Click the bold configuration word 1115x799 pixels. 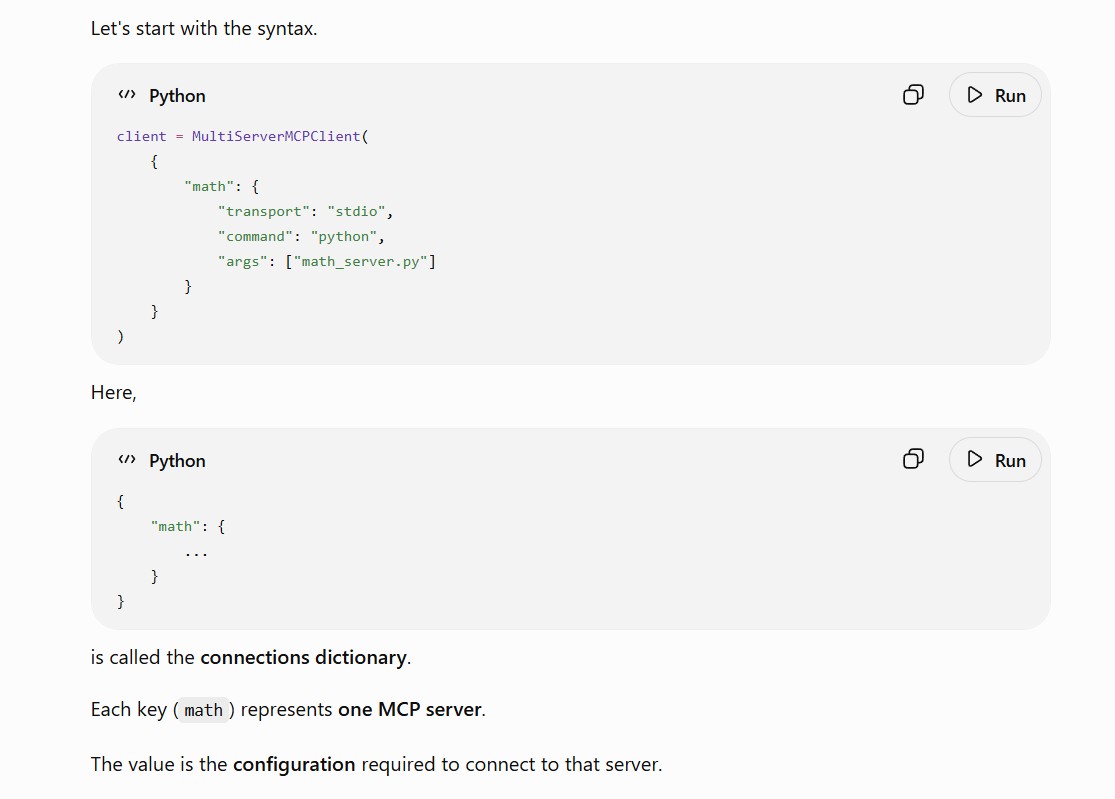pyautogui.click(x=294, y=764)
